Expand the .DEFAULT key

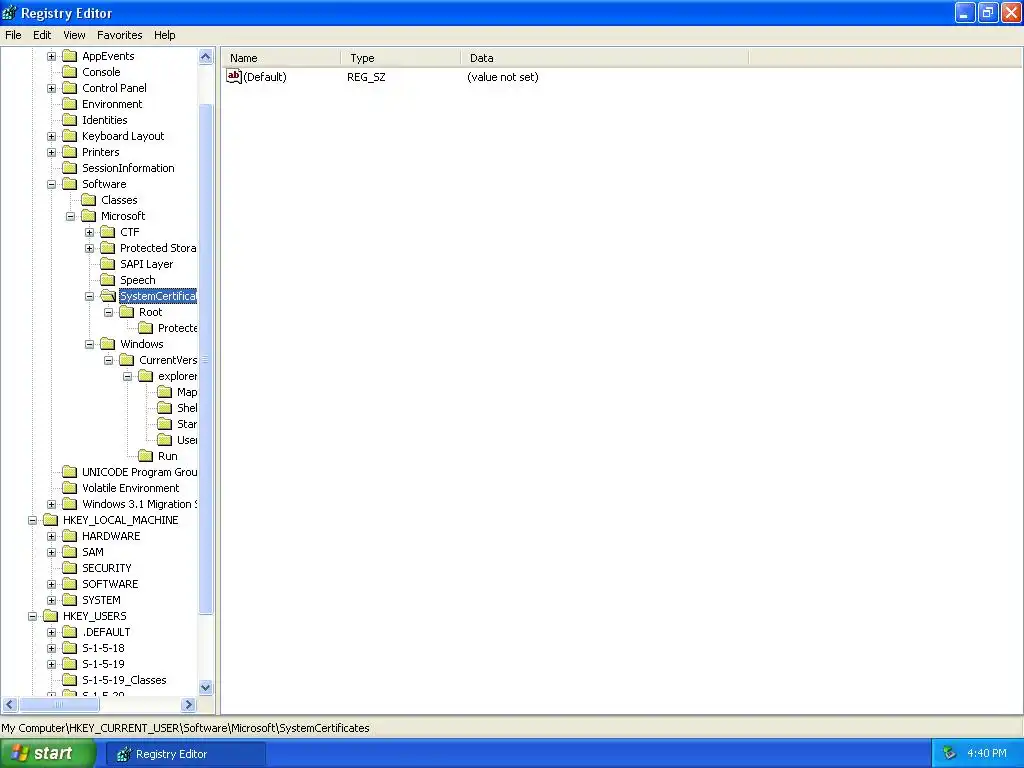coord(52,632)
